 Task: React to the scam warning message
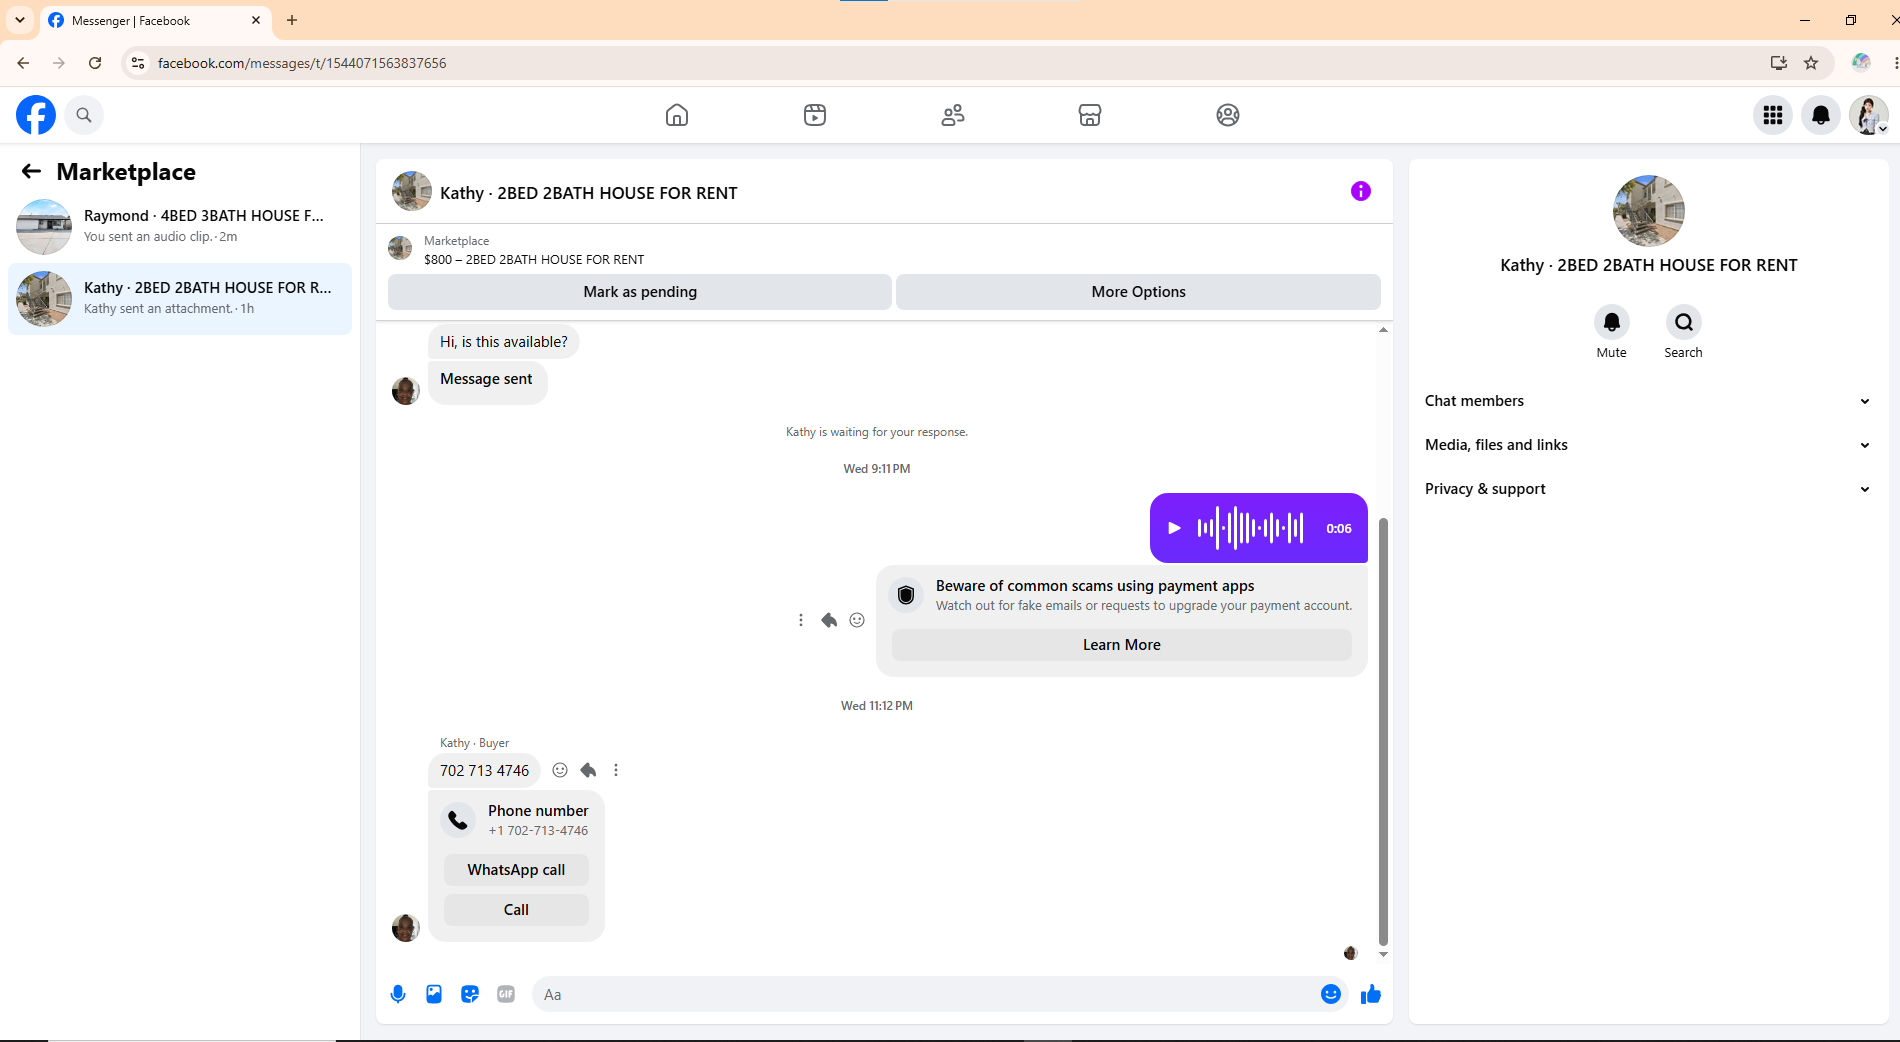pyautogui.click(x=857, y=620)
